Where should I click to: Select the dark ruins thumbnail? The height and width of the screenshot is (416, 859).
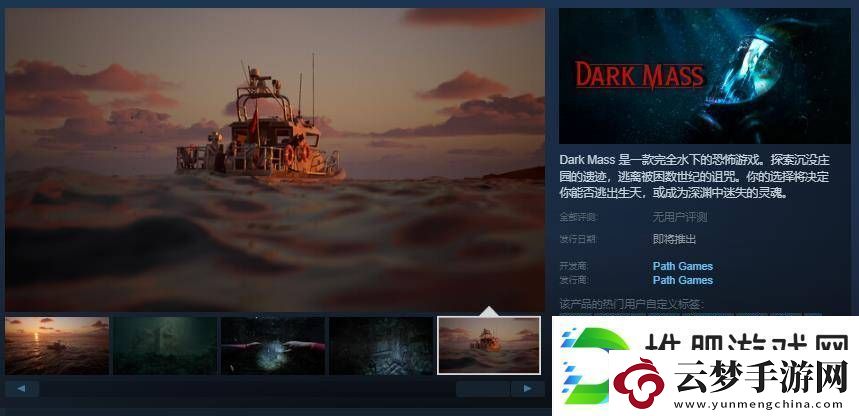pos(381,346)
